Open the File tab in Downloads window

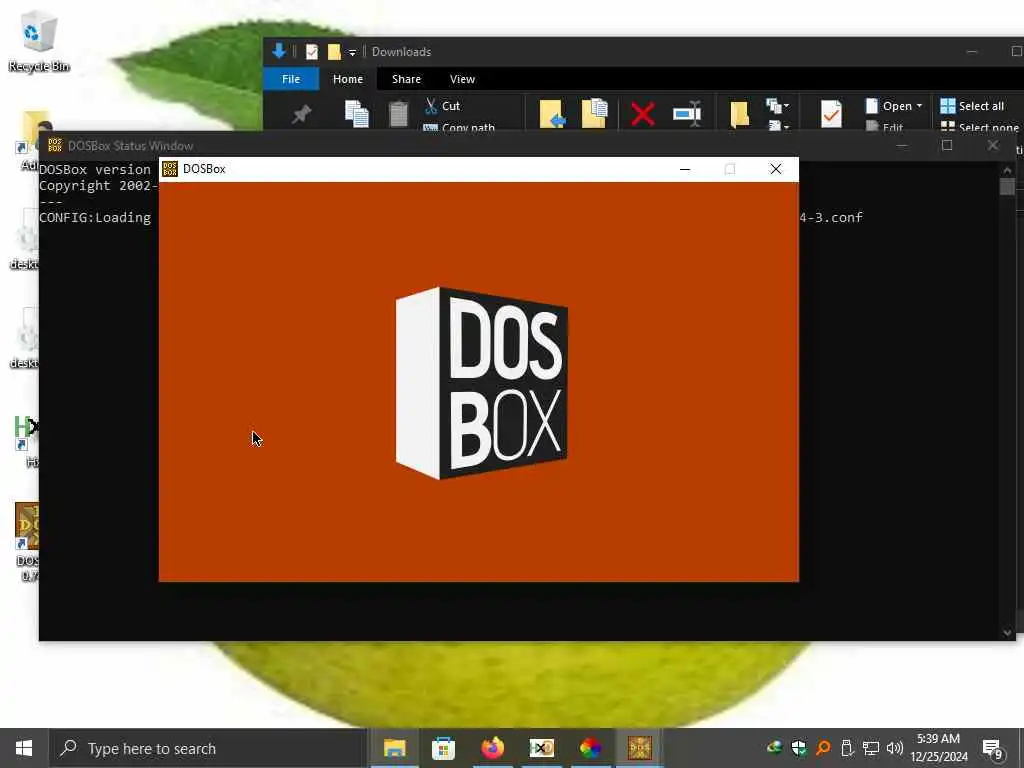(291, 79)
